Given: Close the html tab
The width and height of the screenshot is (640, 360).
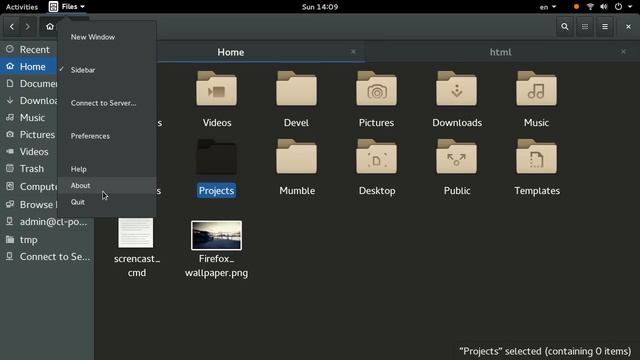Looking at the screenshot, I should click(x=623, y=51).
